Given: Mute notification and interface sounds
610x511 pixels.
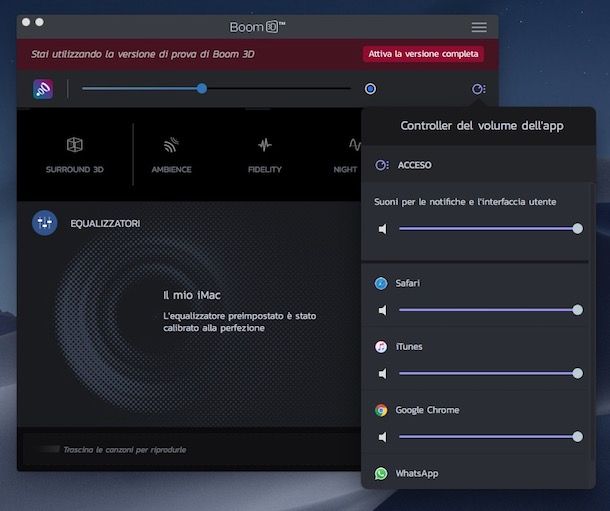Looking at the screenshot, I should [x=383, y=229].
